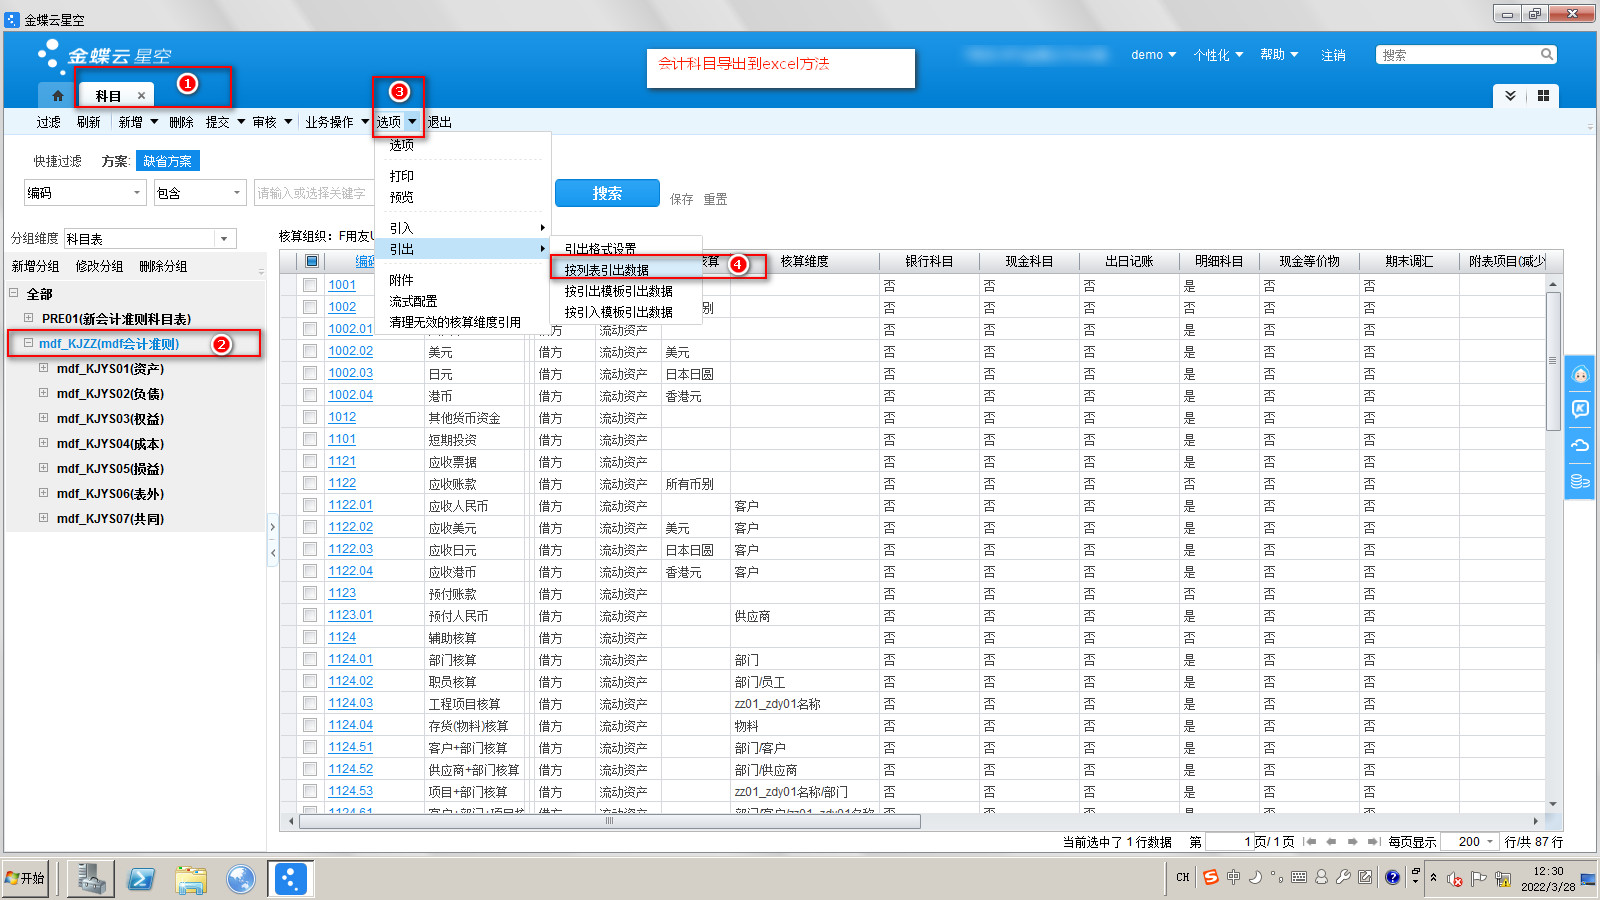Click the home icon tab

pos(57,96)
